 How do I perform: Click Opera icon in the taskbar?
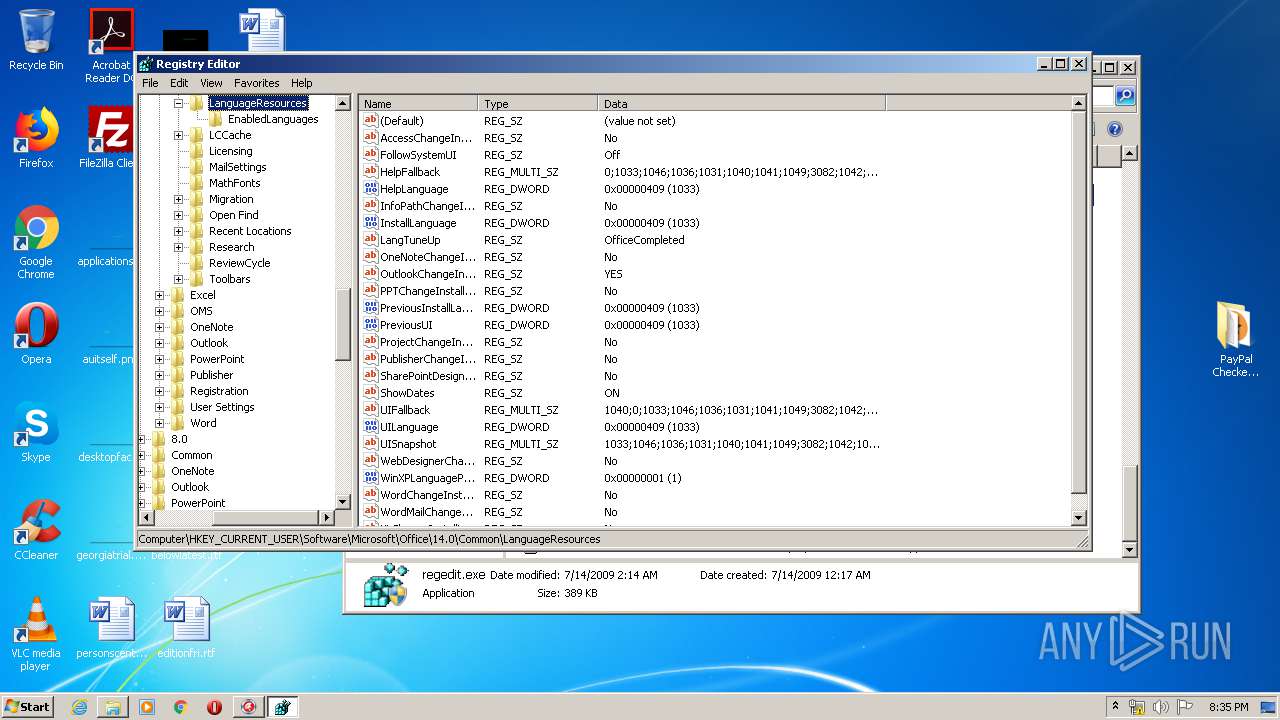[214, 707]
